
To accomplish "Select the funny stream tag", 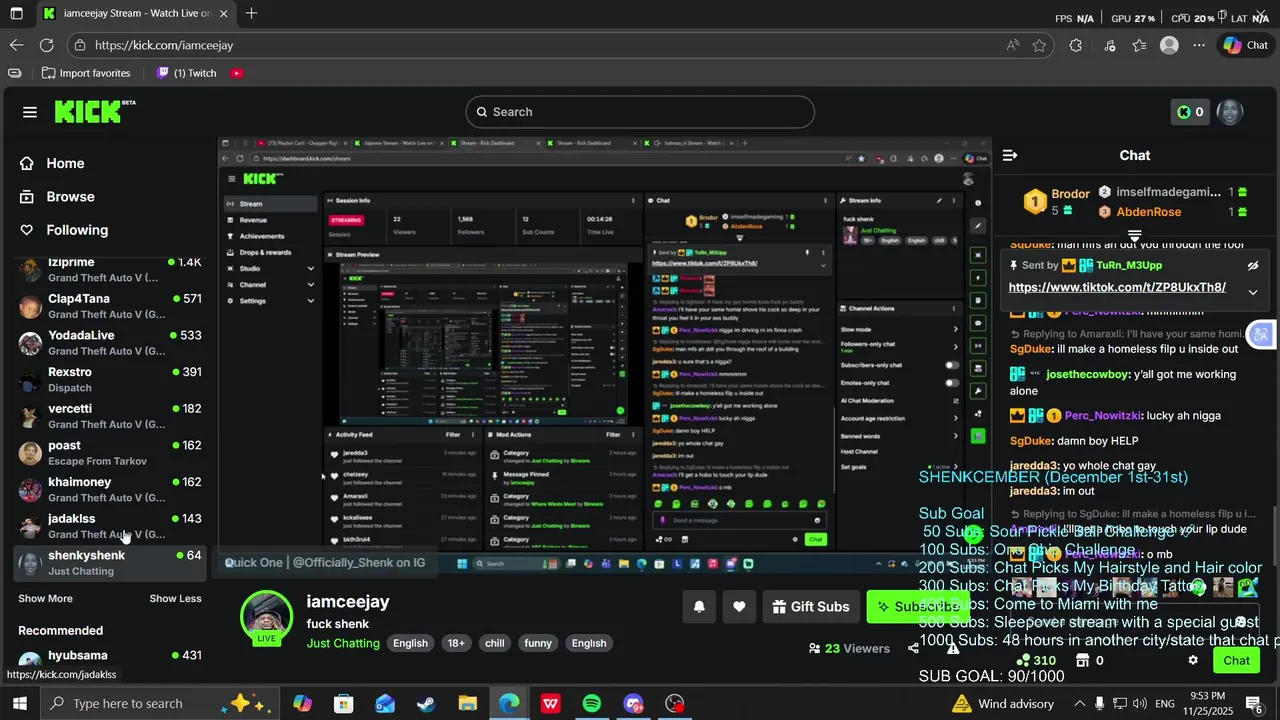I will [x=538, y=643].
